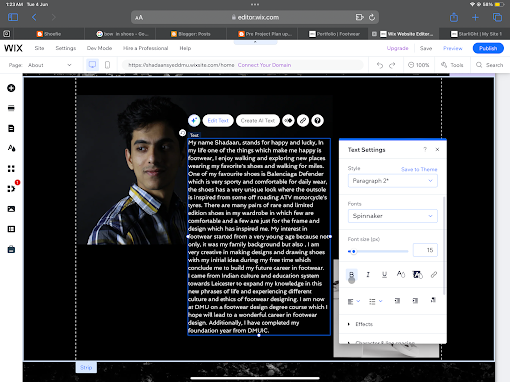Open the Help menu
Image resolution: width=510 pixels, height=382 pixels.
coord(185,48)
